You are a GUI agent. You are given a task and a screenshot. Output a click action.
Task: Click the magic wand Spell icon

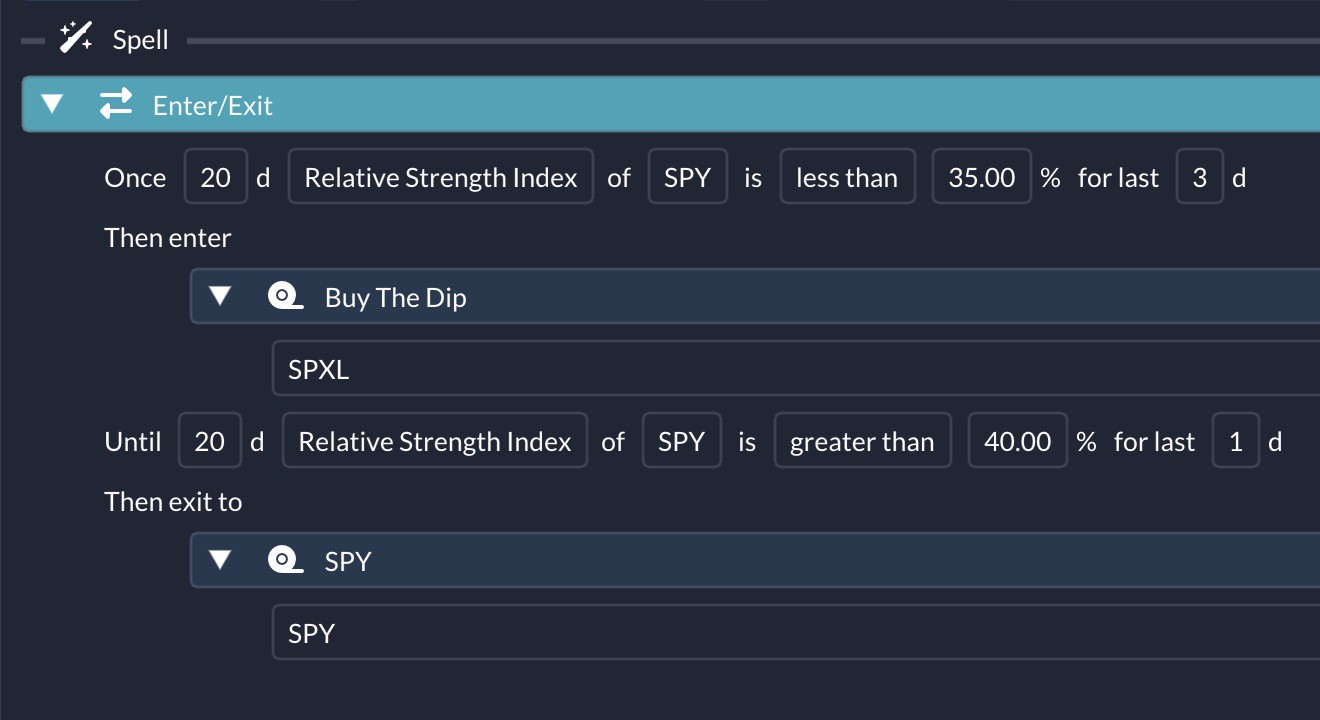[76, 39]
